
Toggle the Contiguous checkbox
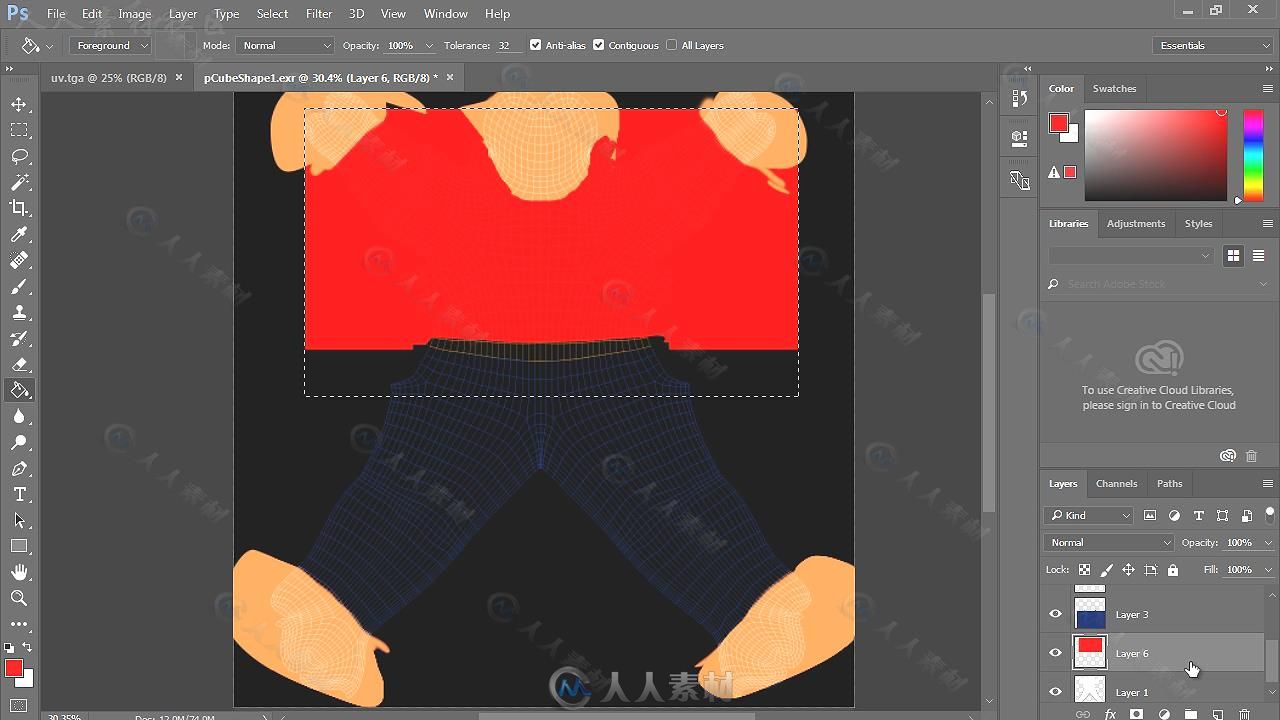pos(598,45)
